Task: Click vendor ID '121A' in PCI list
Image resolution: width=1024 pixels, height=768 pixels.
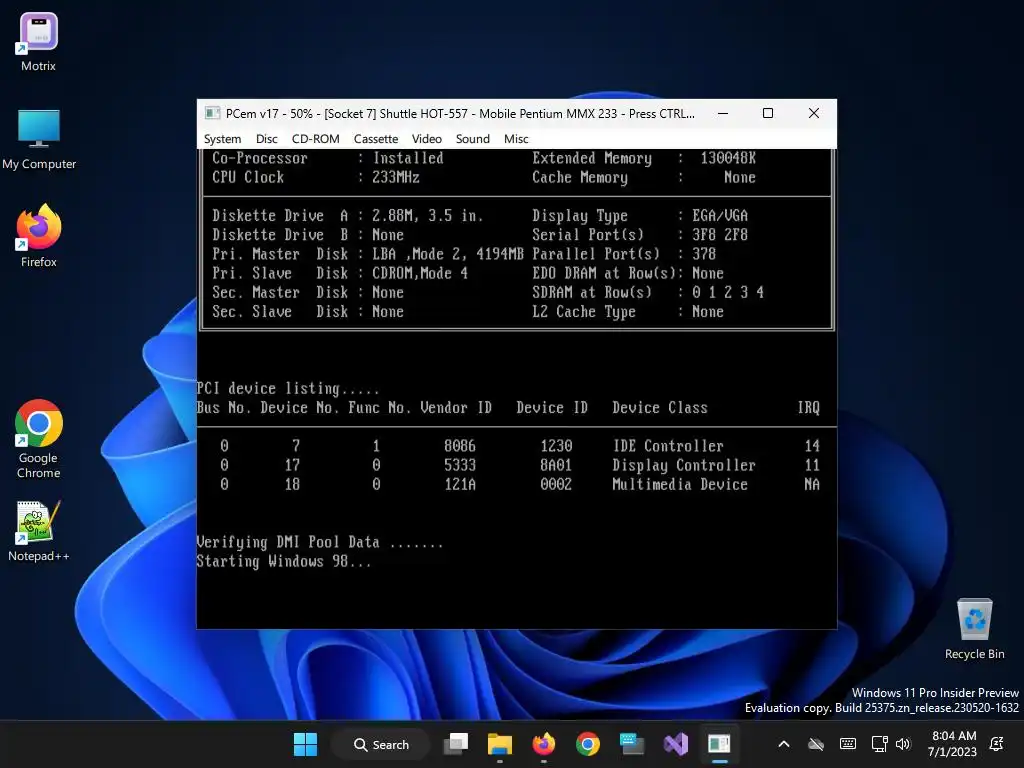Action: (460, 484)
